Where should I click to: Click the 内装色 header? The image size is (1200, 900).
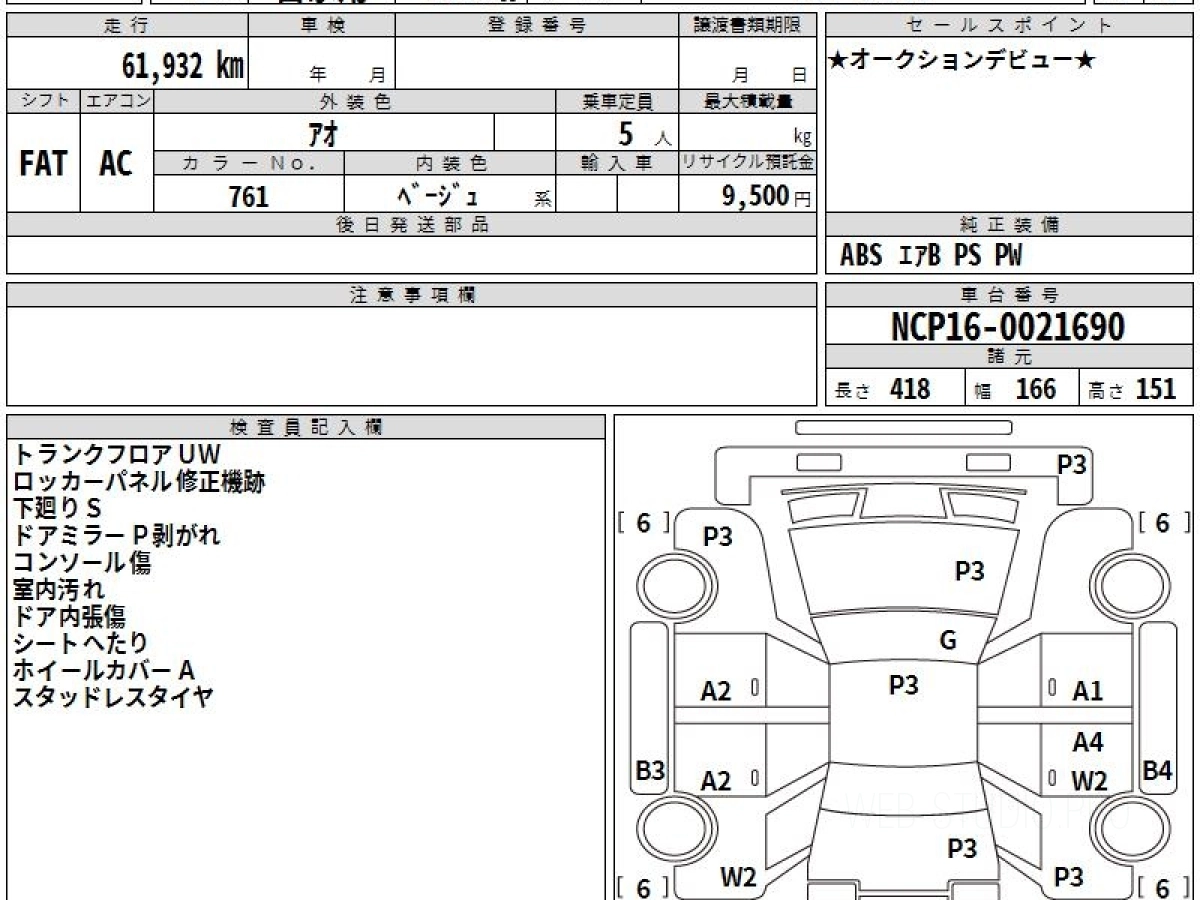450,163
